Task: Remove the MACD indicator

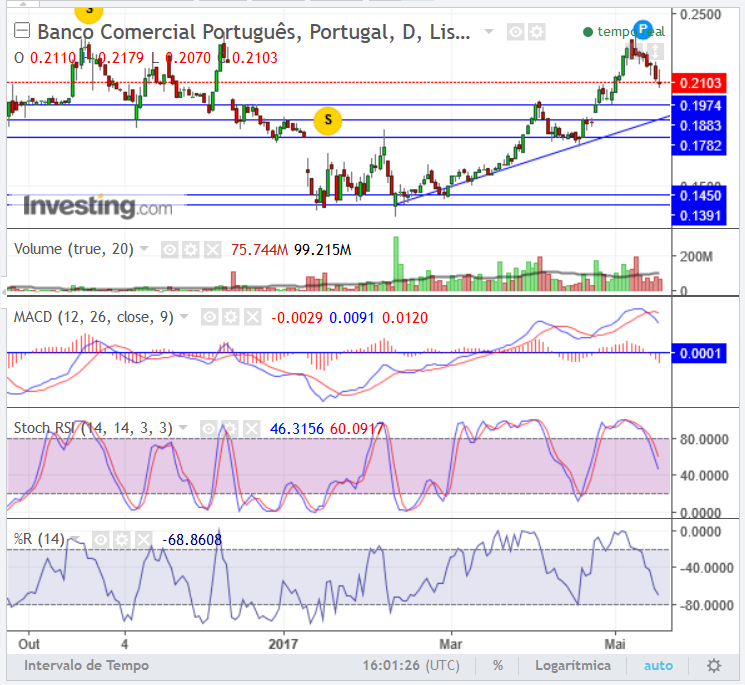Action: (x=253, y=317)
